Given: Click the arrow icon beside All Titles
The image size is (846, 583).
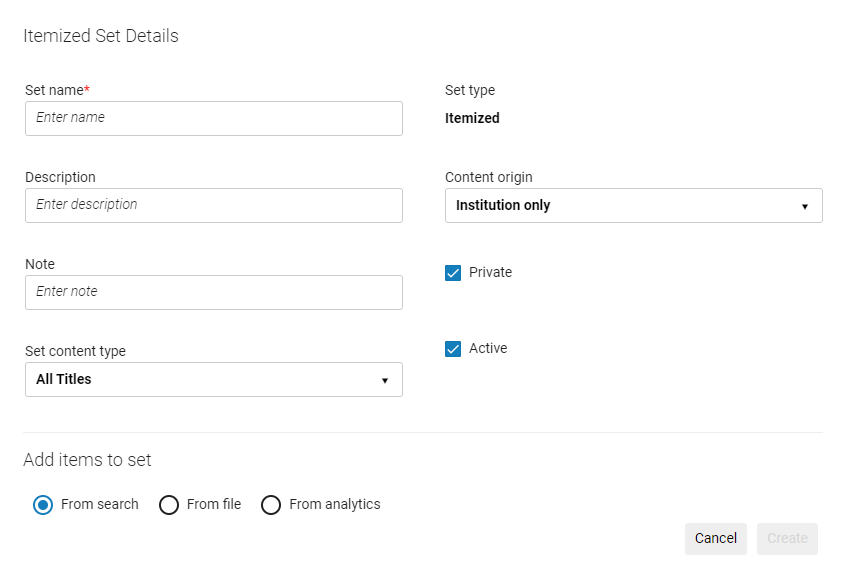Looking at the screenshot, I should [384, 380].
